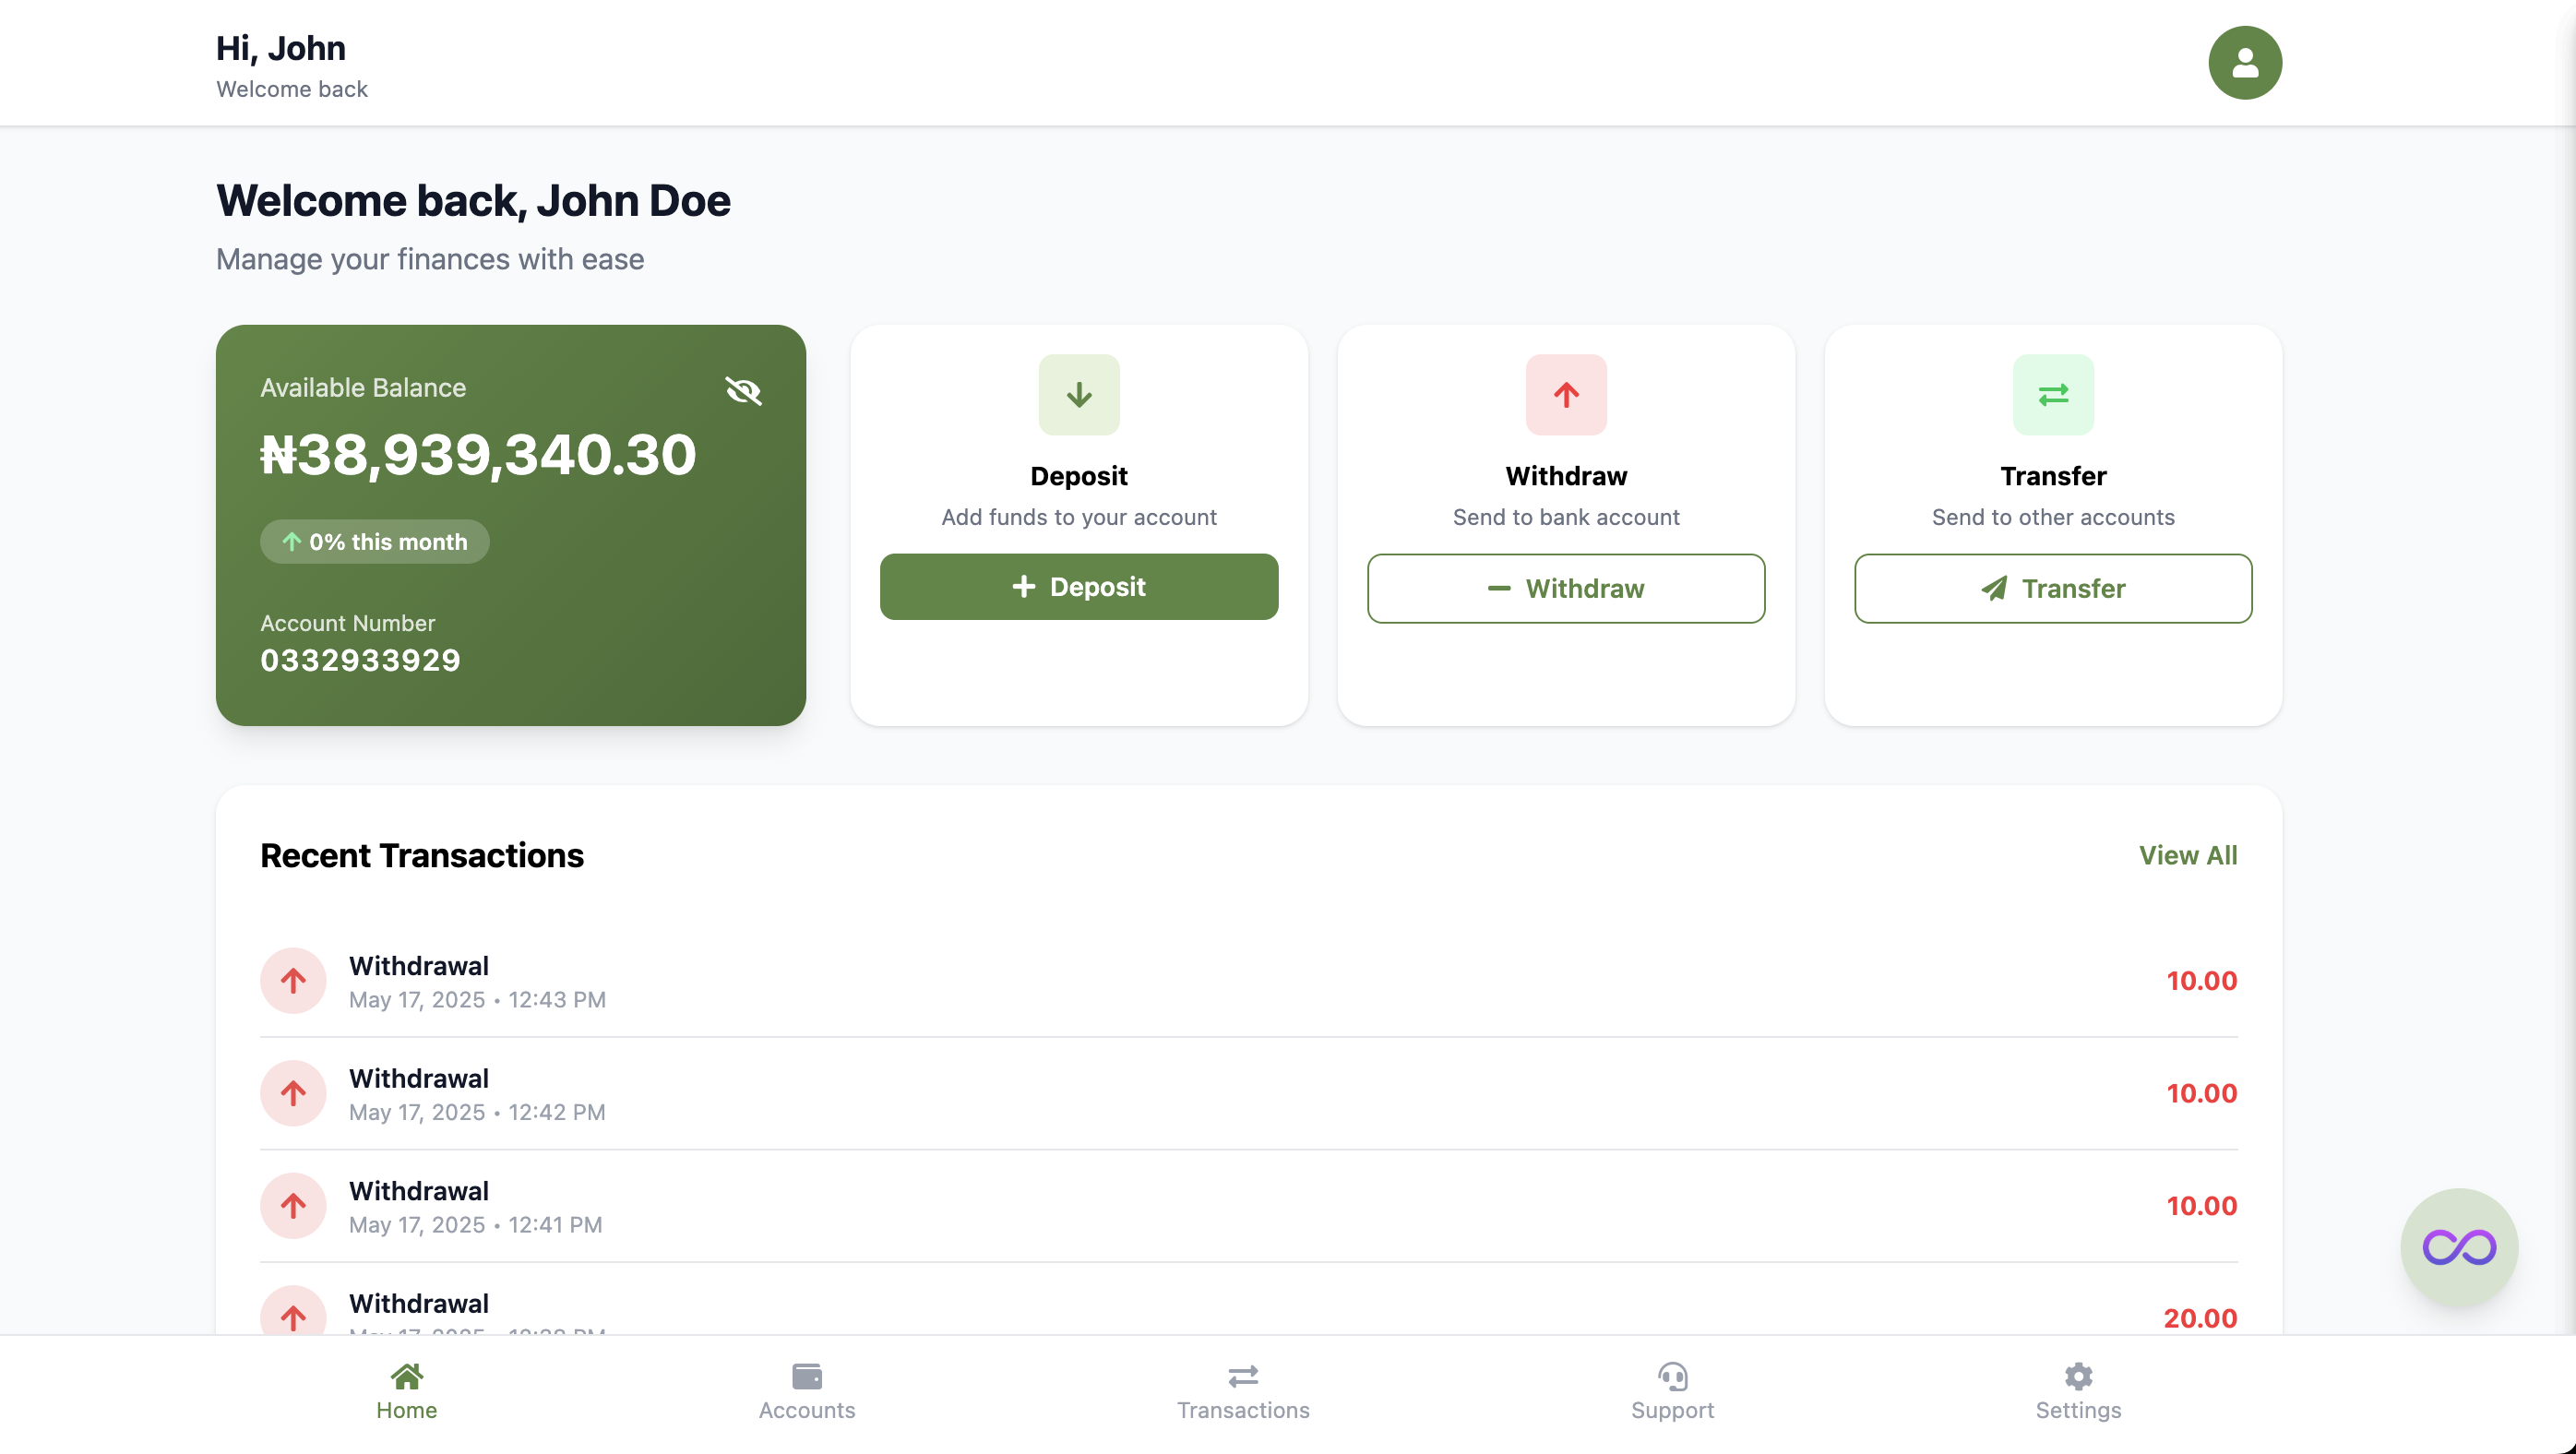Image resolution: width=2576 pixels, height=1454 pixels.
Task: Select Home in the bottom navigation
Action: click(406, 1391)
